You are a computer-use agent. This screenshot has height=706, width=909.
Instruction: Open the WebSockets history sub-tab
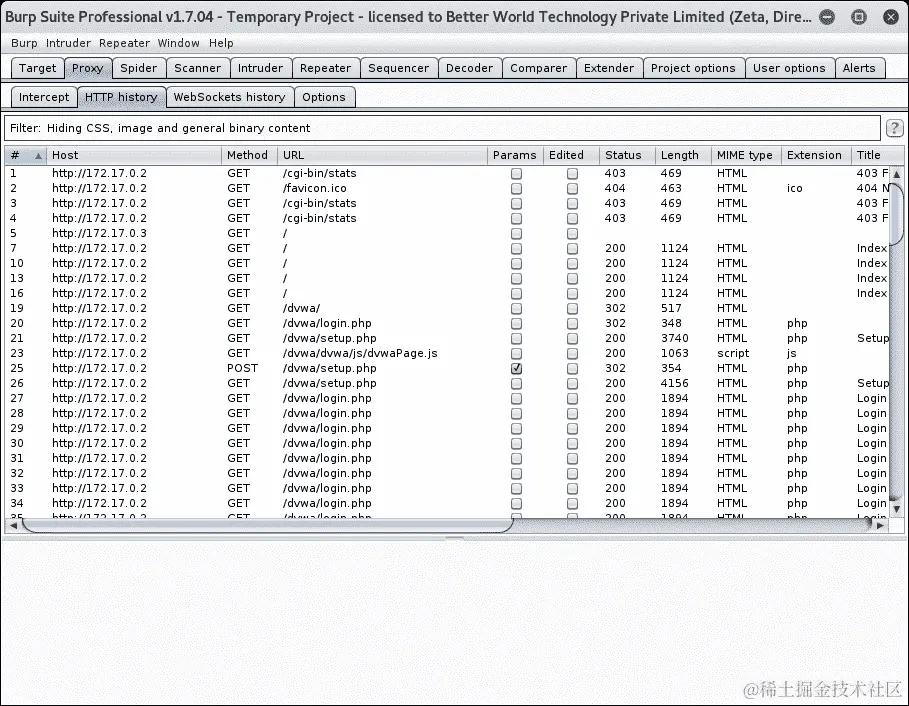click(x=230, y=97)
